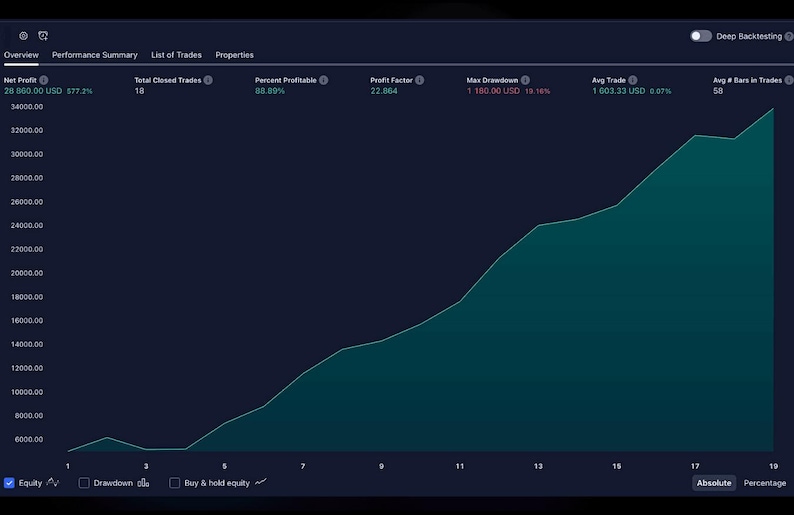Screen dimensions: 794x515
Task: Switch to the Overview tab
Action: (x=21, y=55)
